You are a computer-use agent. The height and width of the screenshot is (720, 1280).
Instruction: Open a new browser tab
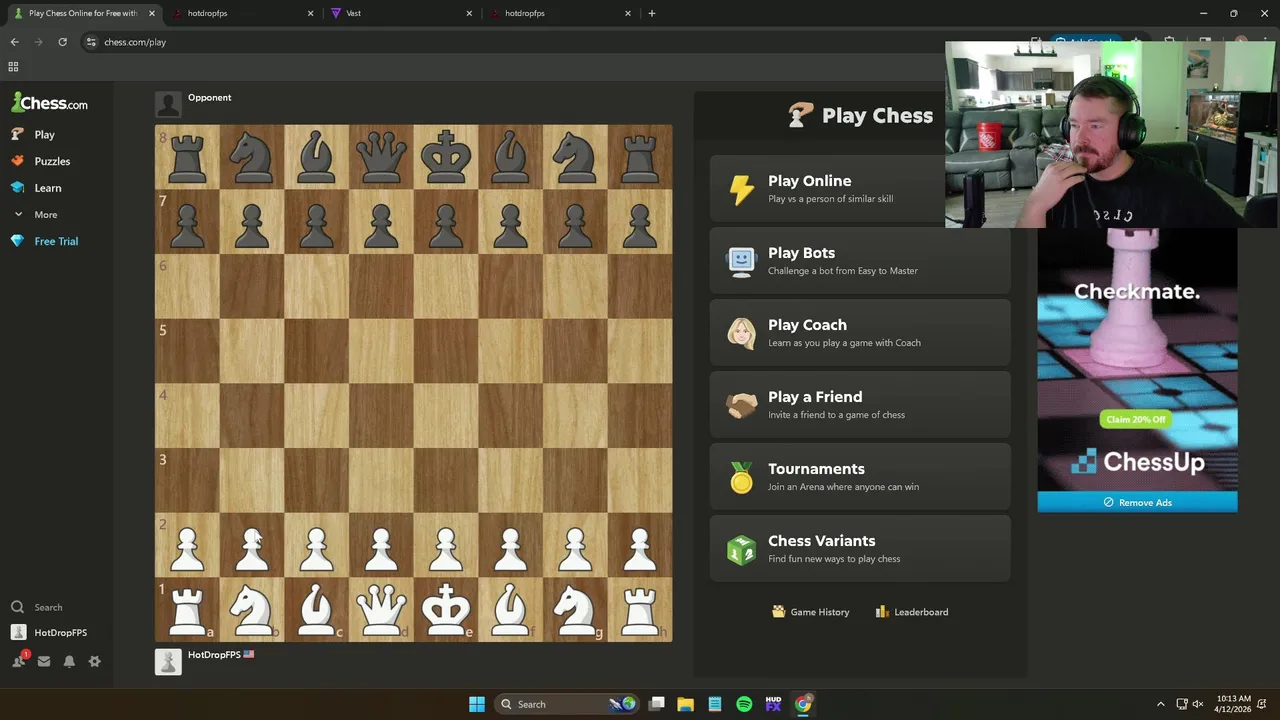652,13
